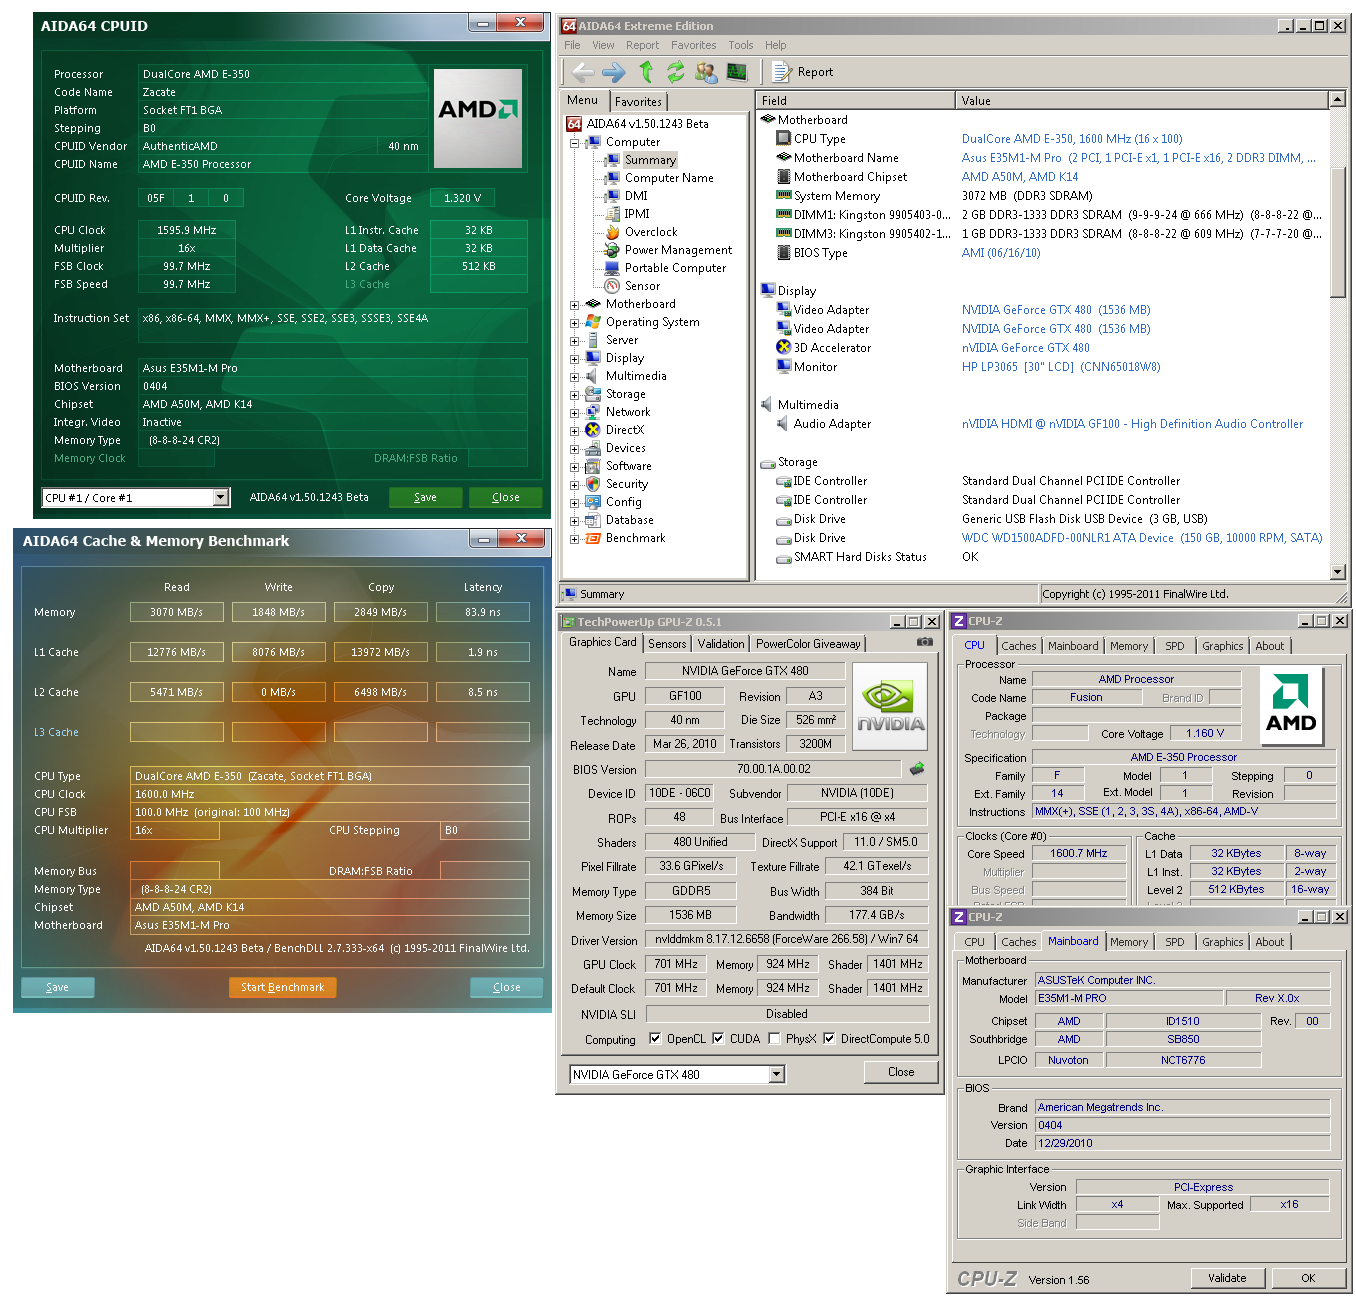
Task: Click the red 64 icon at tree root
Action: point(574,124)
